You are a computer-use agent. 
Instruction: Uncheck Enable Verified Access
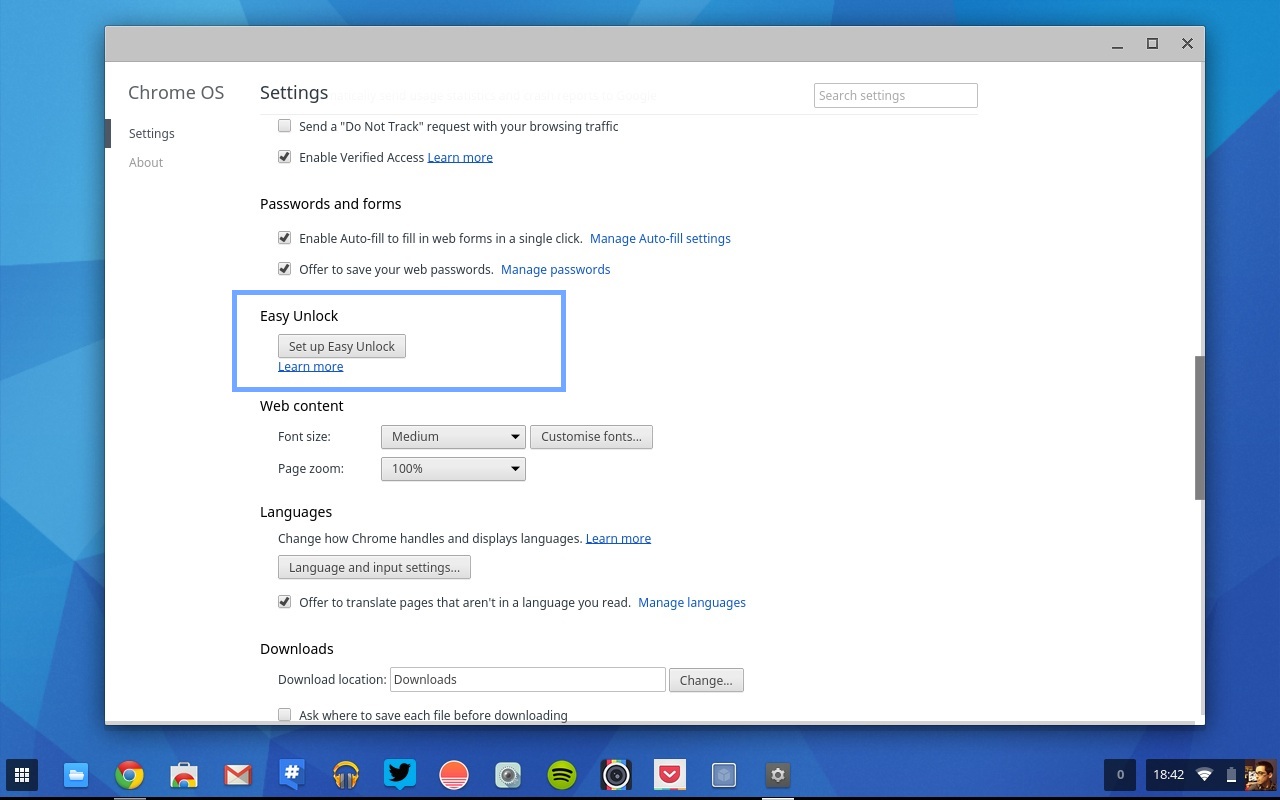pyautogui.click(x=285, y=157)
